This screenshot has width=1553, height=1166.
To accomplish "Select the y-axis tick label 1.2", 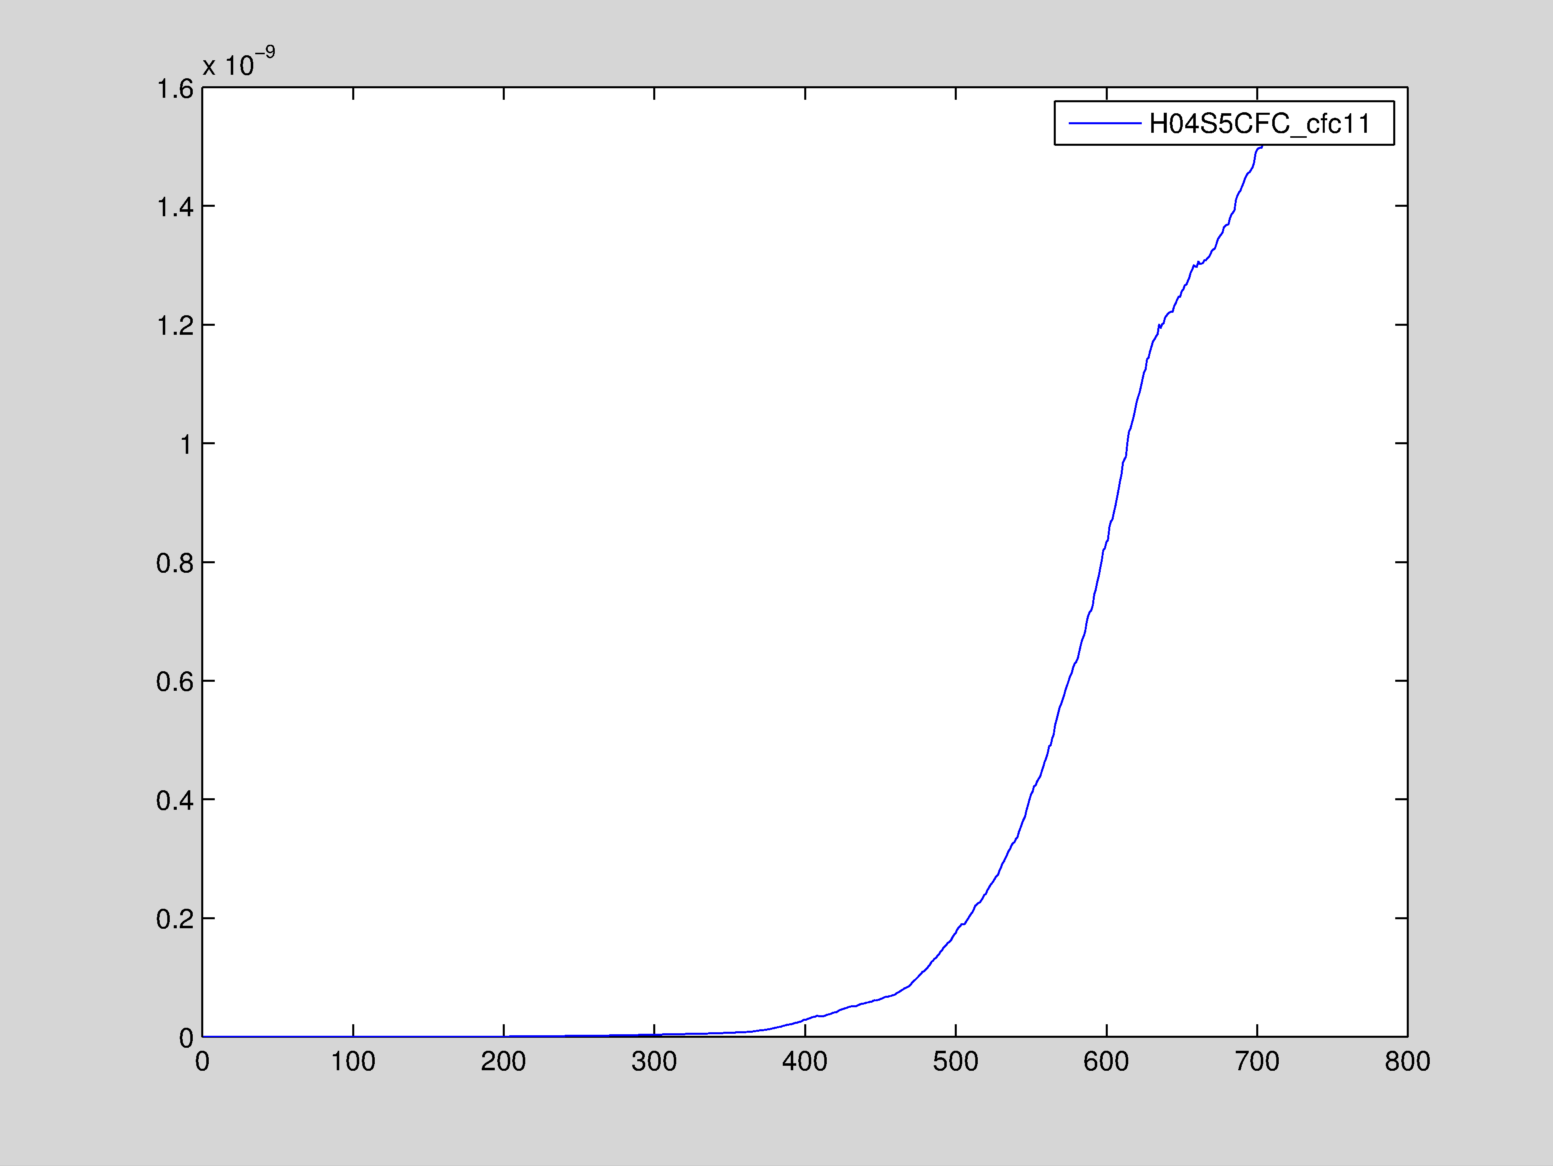I will (x=174, y=326).
